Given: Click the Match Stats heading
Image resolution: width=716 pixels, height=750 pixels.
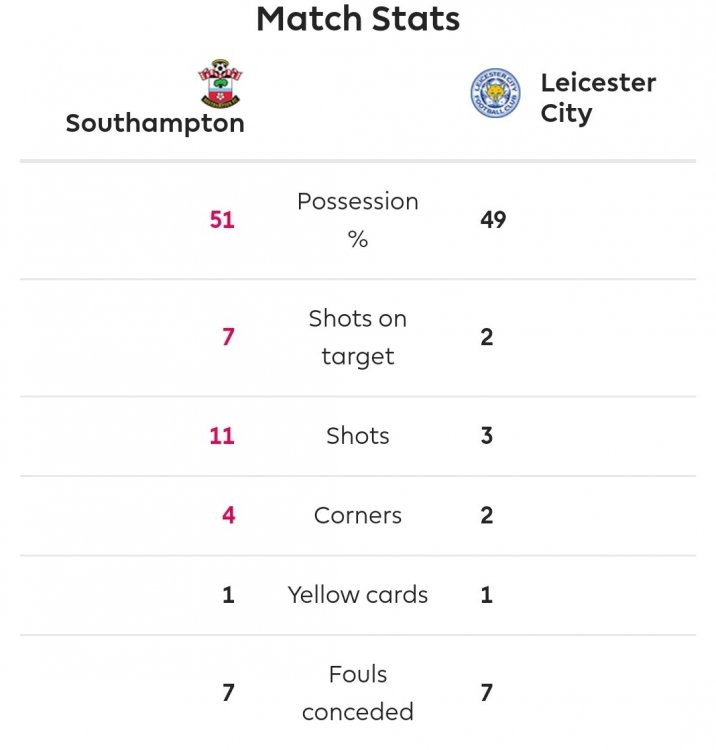Looking at the screenshot, I should [358, 19].
